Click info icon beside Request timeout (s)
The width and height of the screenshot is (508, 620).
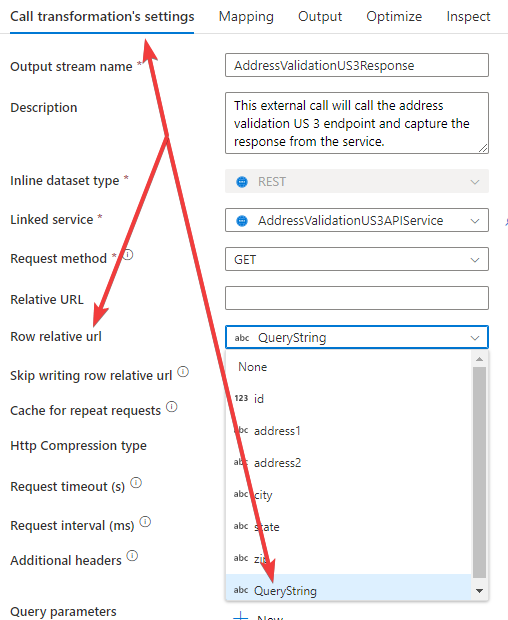tap(136, 483)
